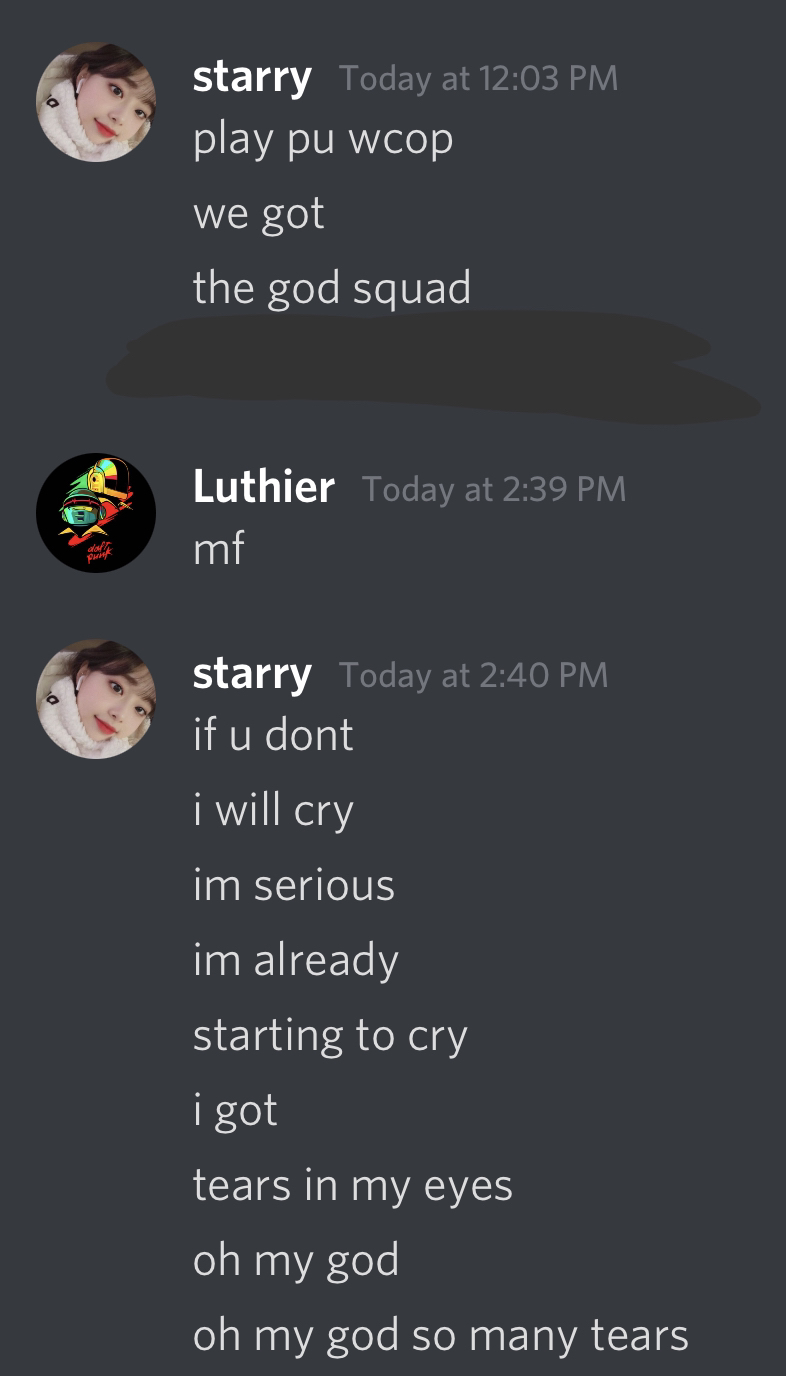This screenshot has height=1376, width=786.
Task: Select the message "im serious"
Action: click(294, 886)
